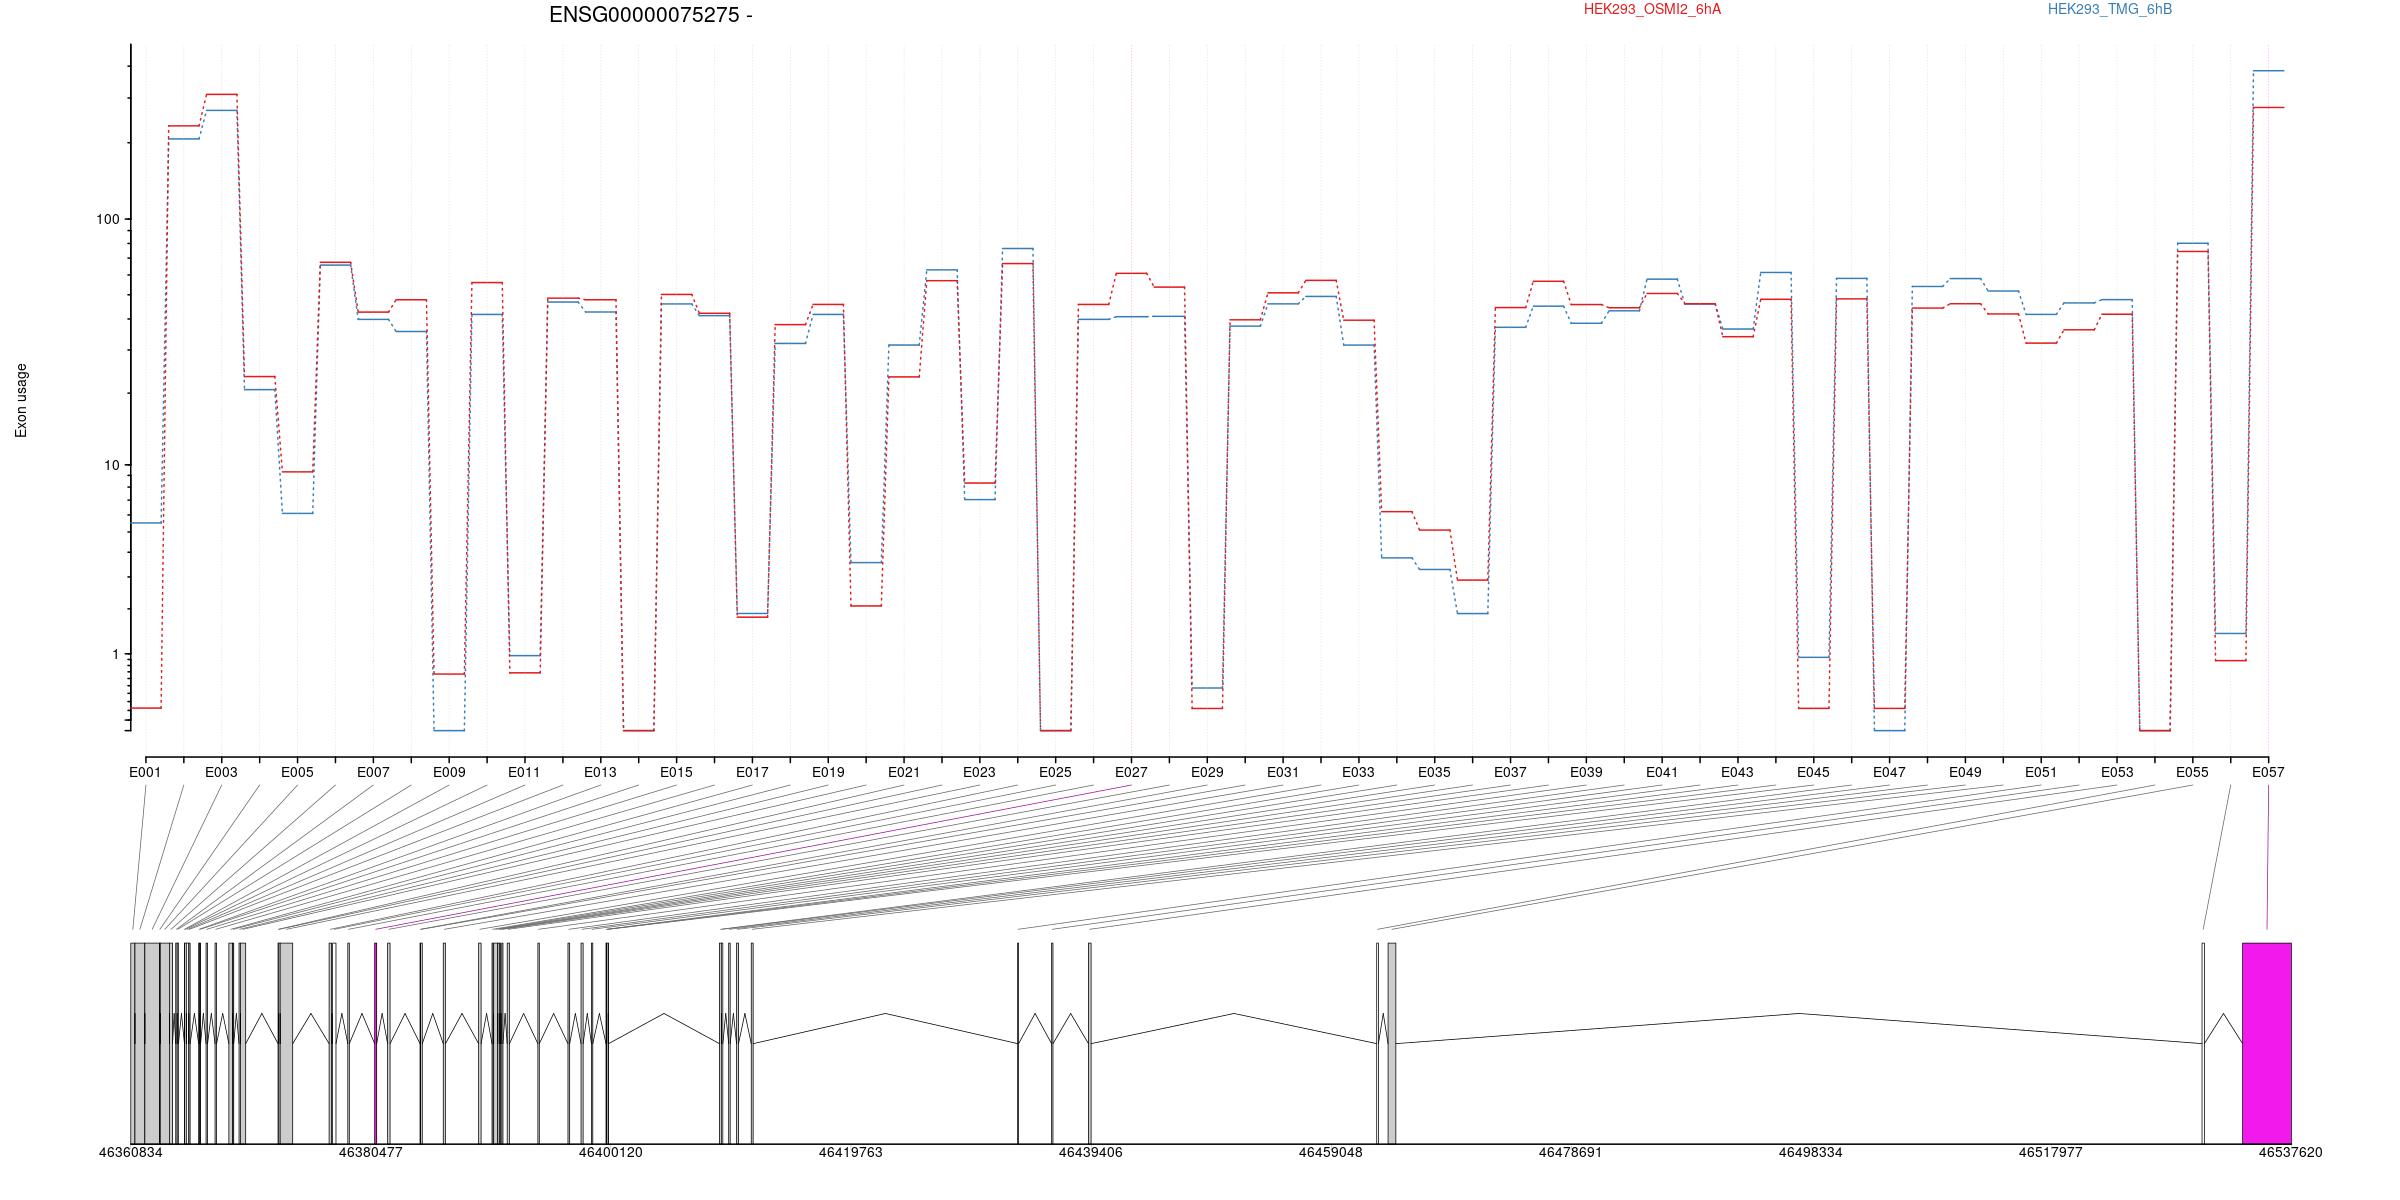The width and height of the screenshot is (2400, 1200).
Task: Click genomic coordinate 46459048
Action: 1331,1152
